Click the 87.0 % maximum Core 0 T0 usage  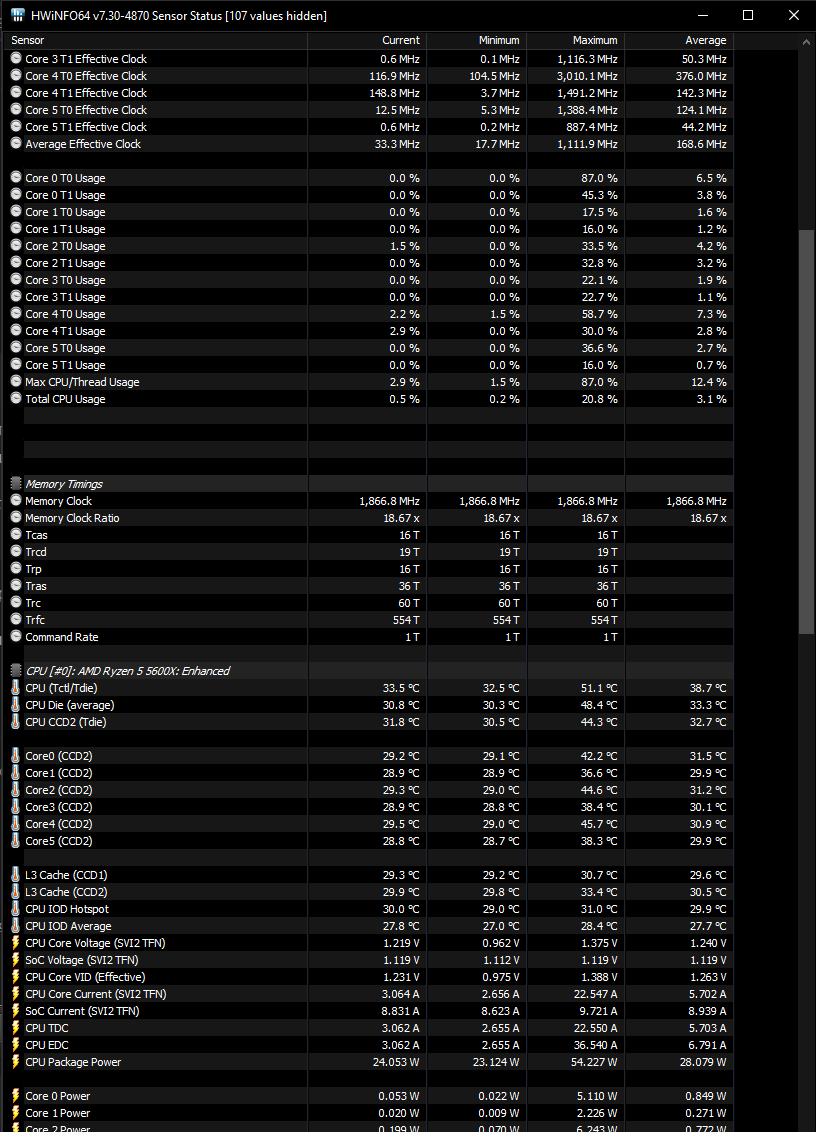599,178
